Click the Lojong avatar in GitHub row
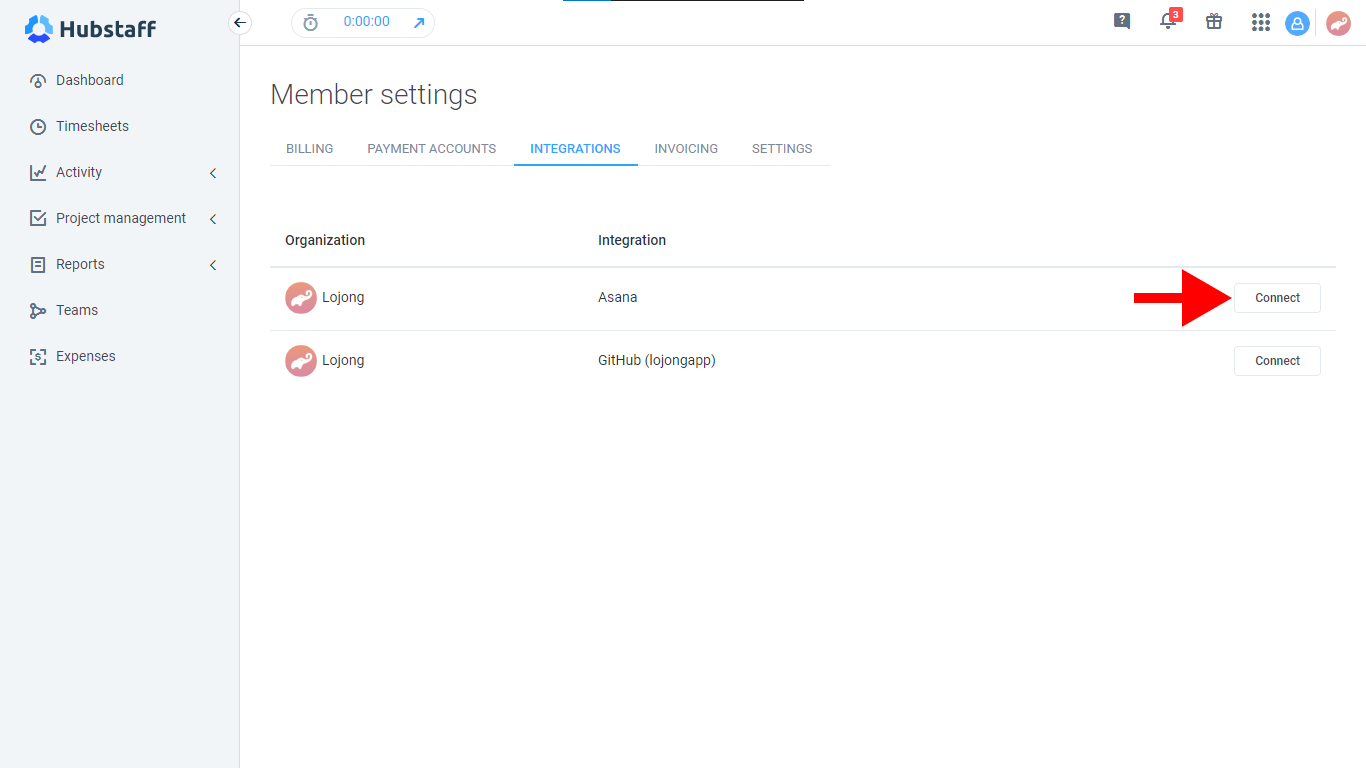Image resolution: width=1366 pixels, height=768 pixels. pos(301,361)
